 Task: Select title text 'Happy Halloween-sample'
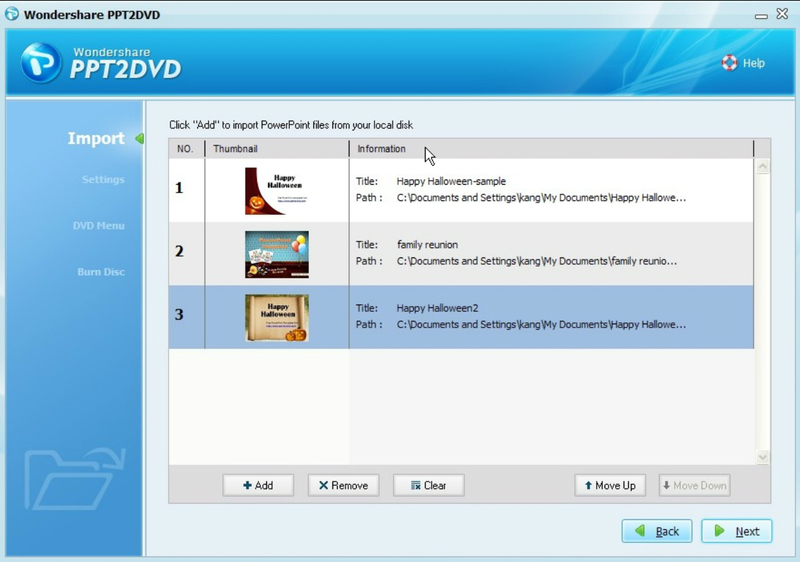coord(451,181)
